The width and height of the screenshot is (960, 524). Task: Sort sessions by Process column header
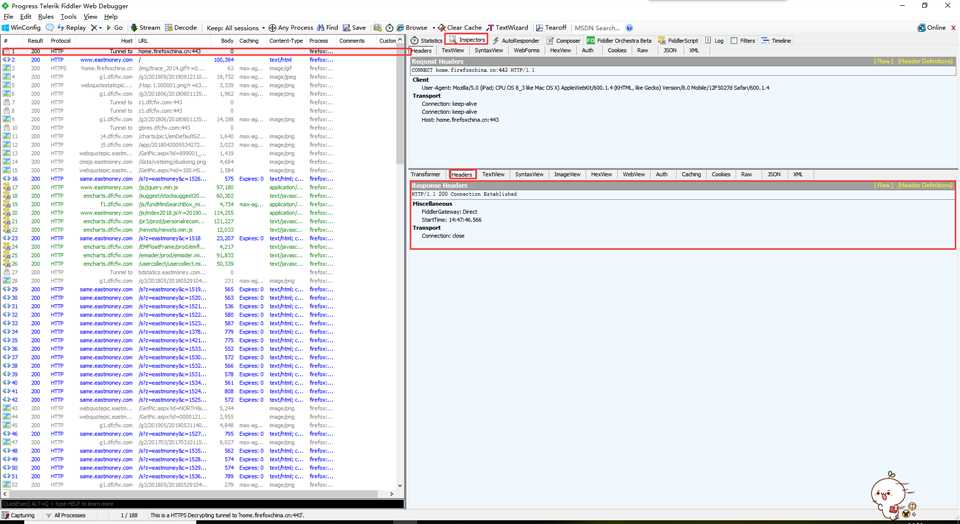point(318,40)
